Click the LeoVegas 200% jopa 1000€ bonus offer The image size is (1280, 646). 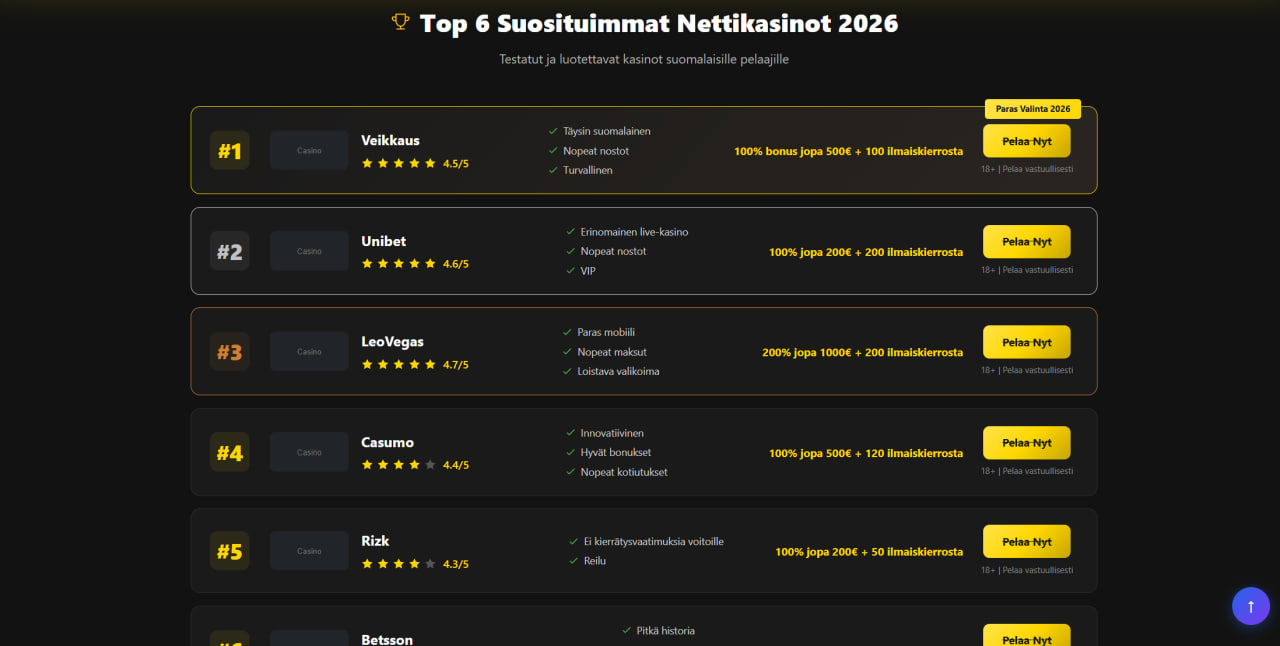862,352
